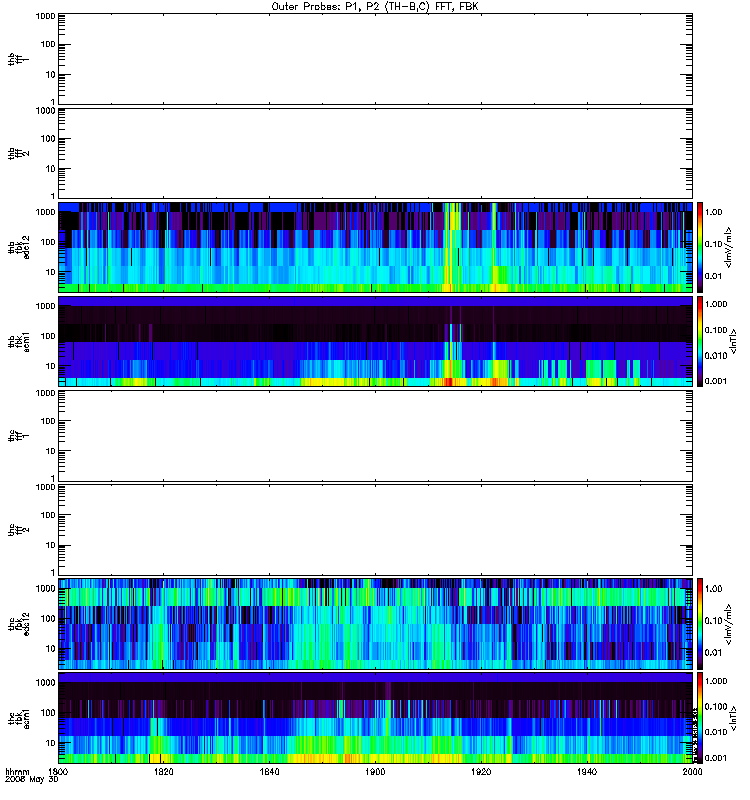Click the 'thc fbk scm1' y-axis title
The height and width of the screenshot is (800, 750).
click(x=19, y=718)
